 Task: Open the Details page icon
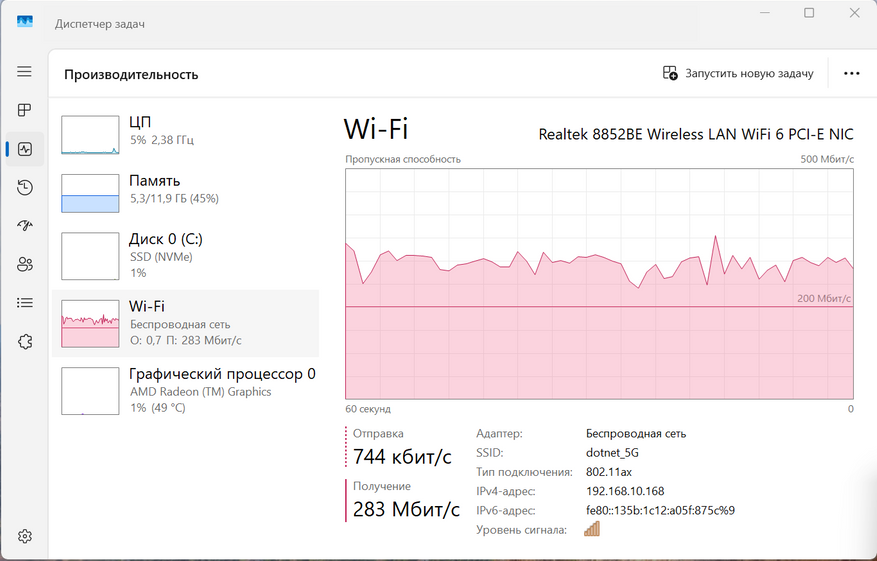pyautogui.click(x=25, y=302)
